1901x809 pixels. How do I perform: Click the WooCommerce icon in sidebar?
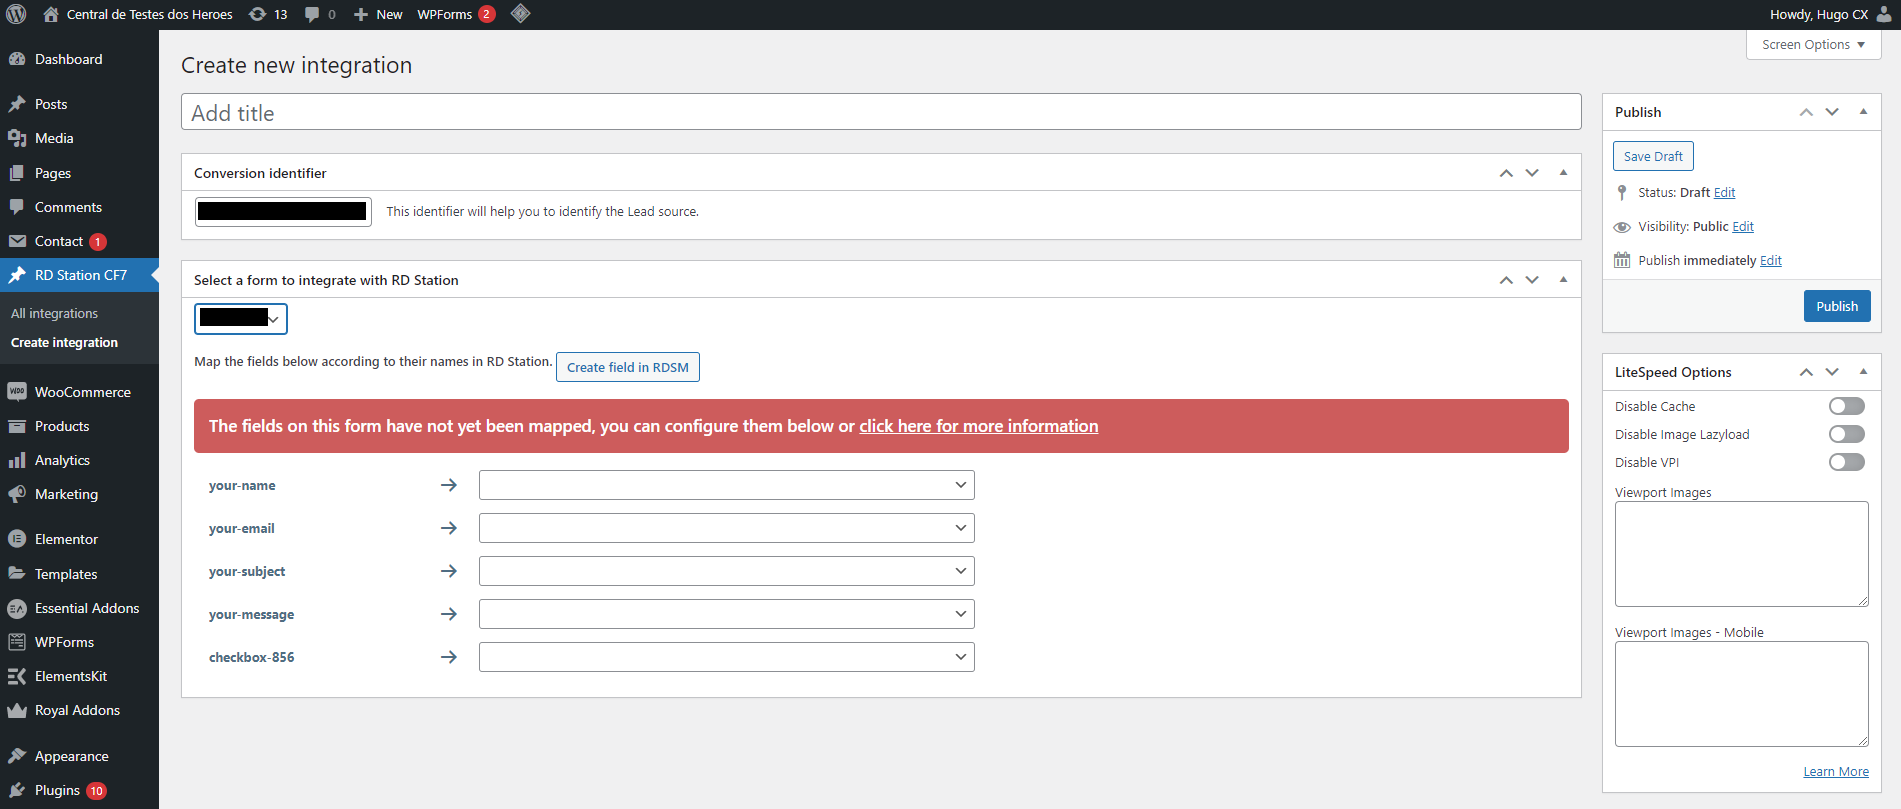tap(17, 392)
